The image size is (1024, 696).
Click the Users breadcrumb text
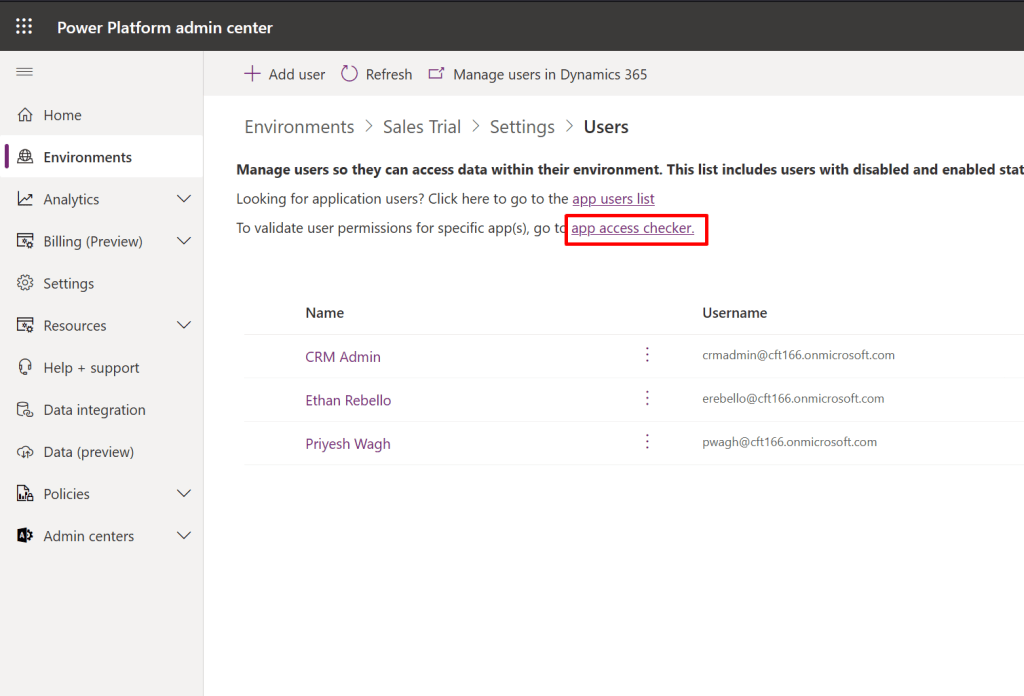click(606, 127)
